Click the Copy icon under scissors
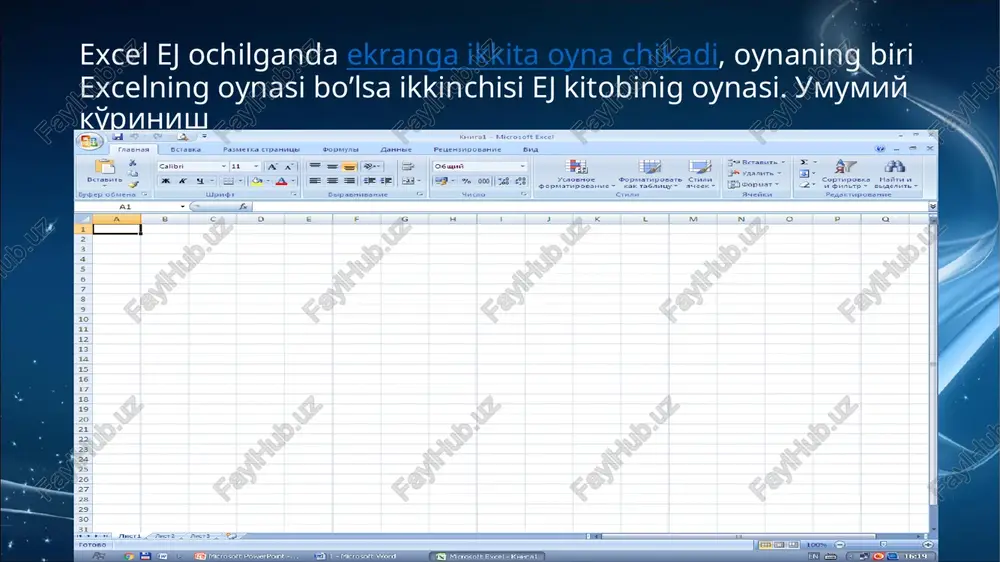The height and width of the screenshot is (562, 1000). pos(133,174)
